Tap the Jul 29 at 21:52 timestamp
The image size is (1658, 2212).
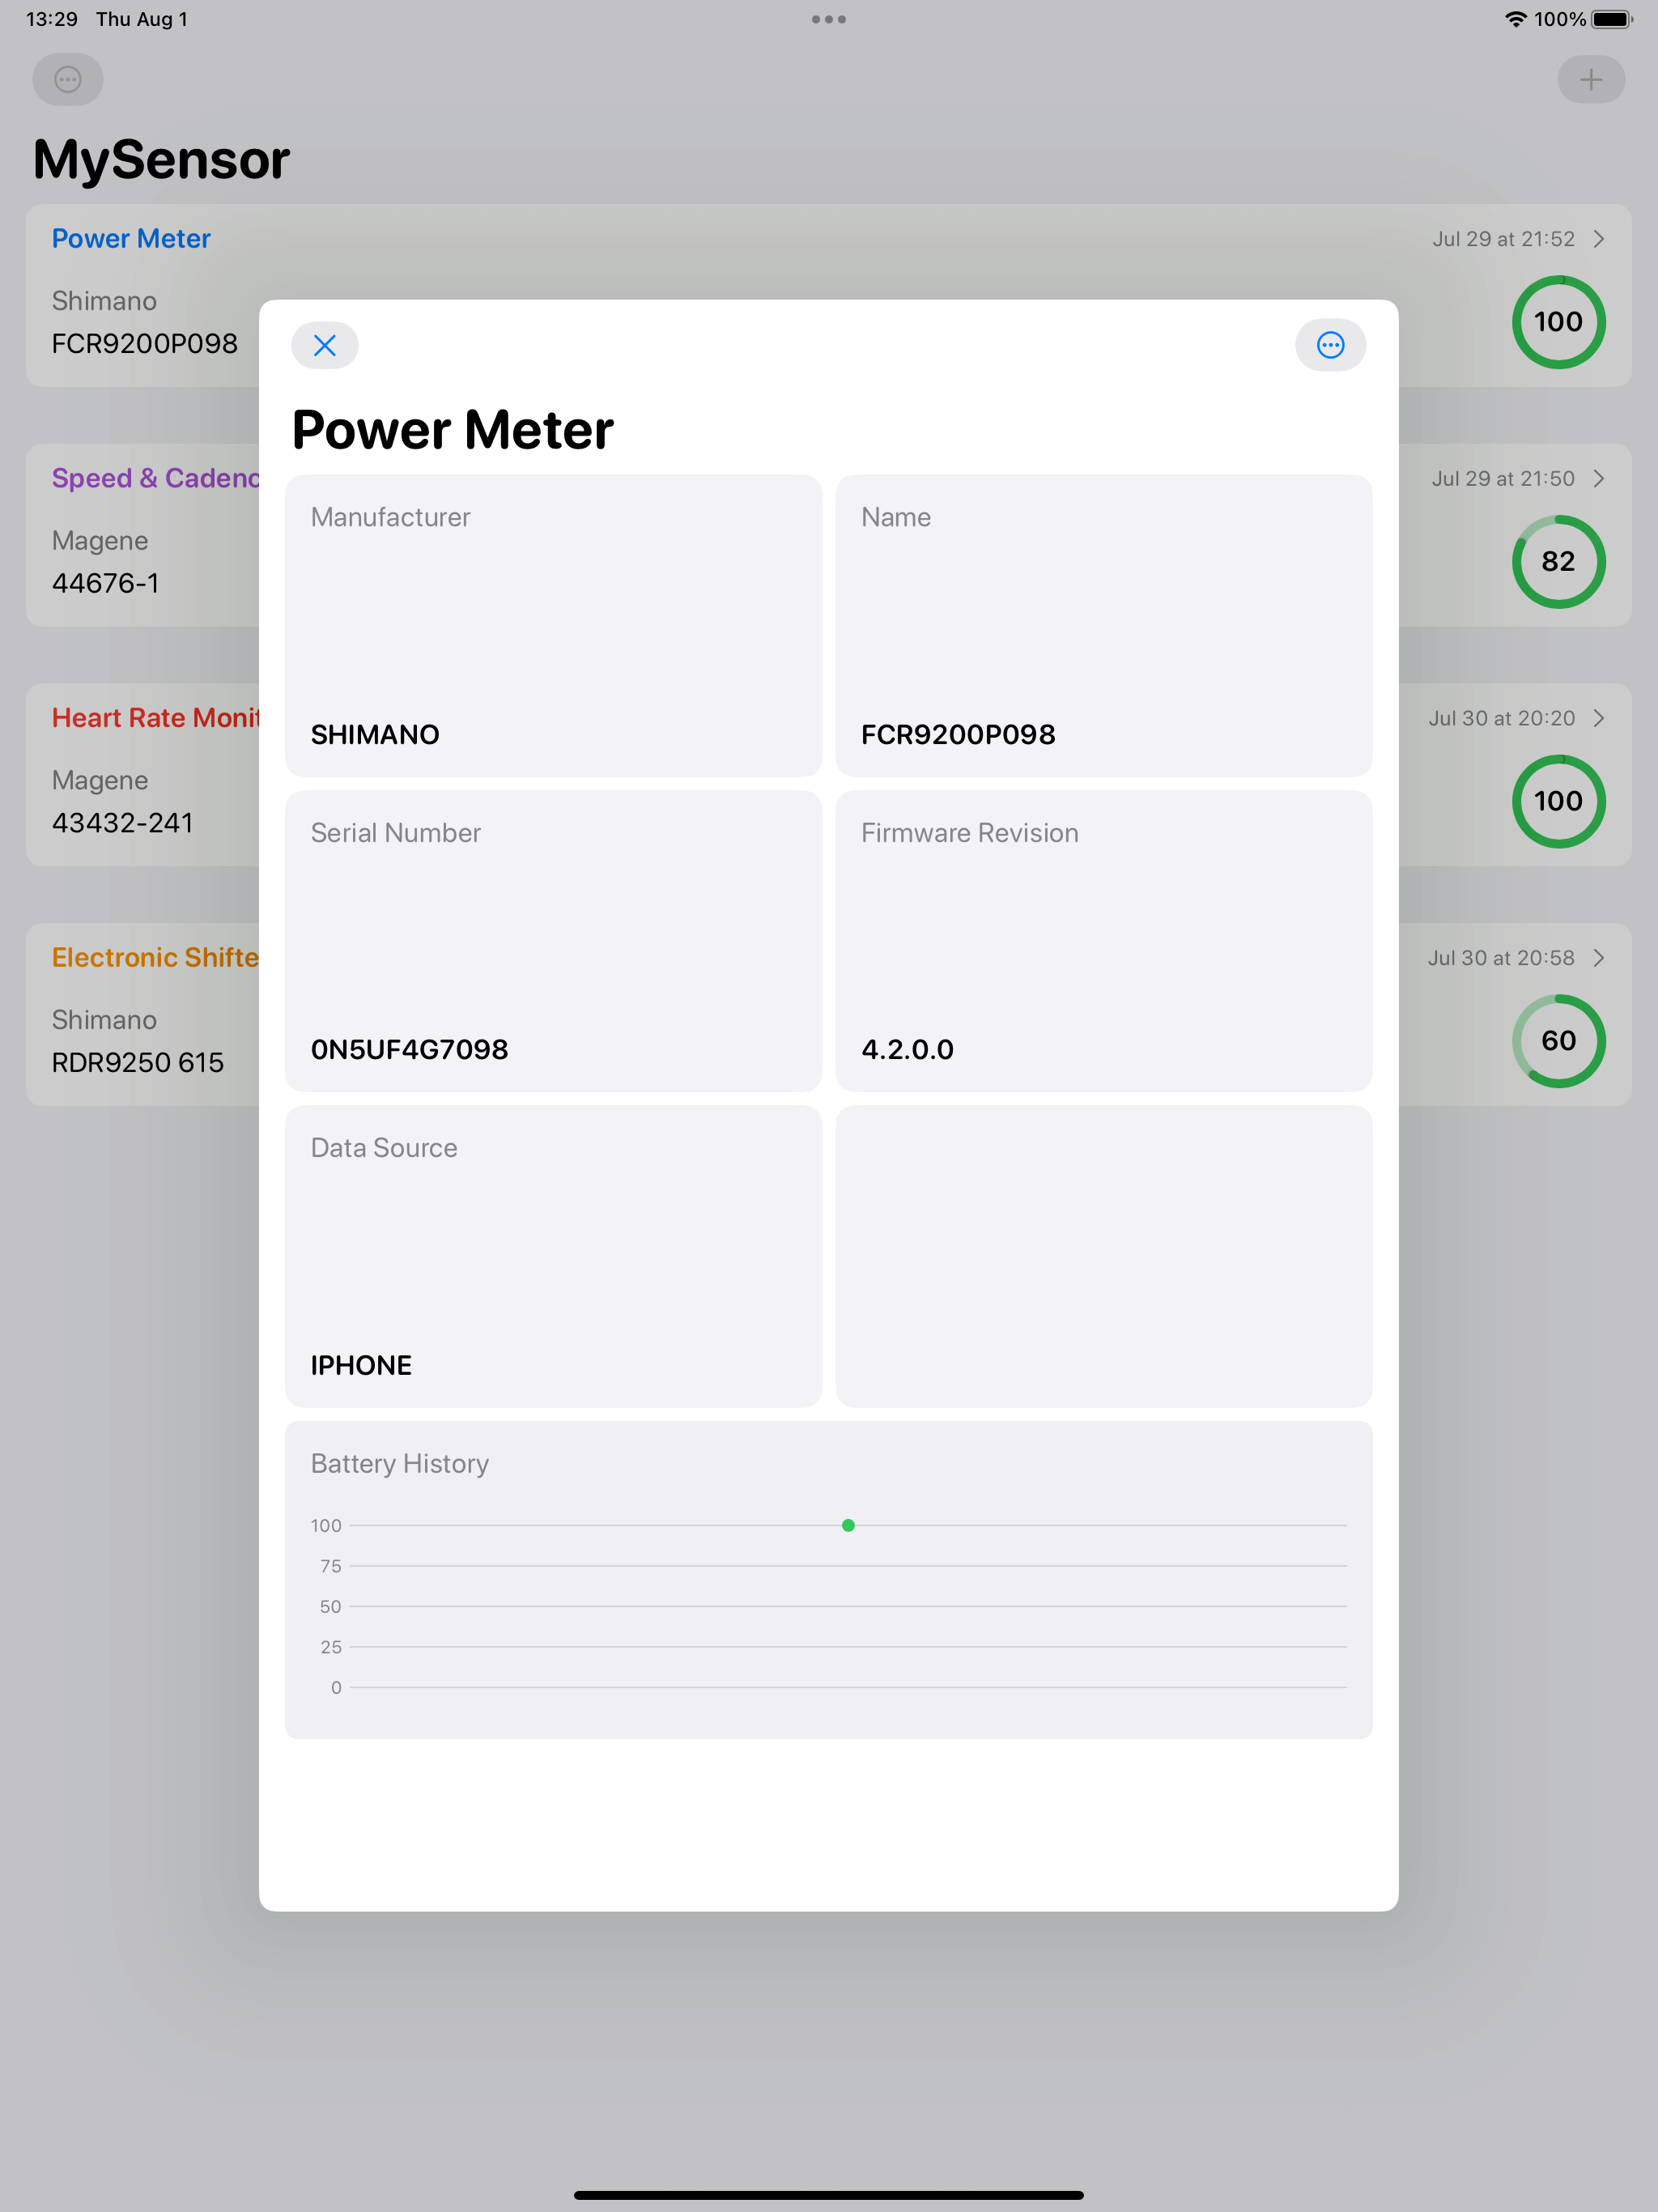coord(1503,239)
